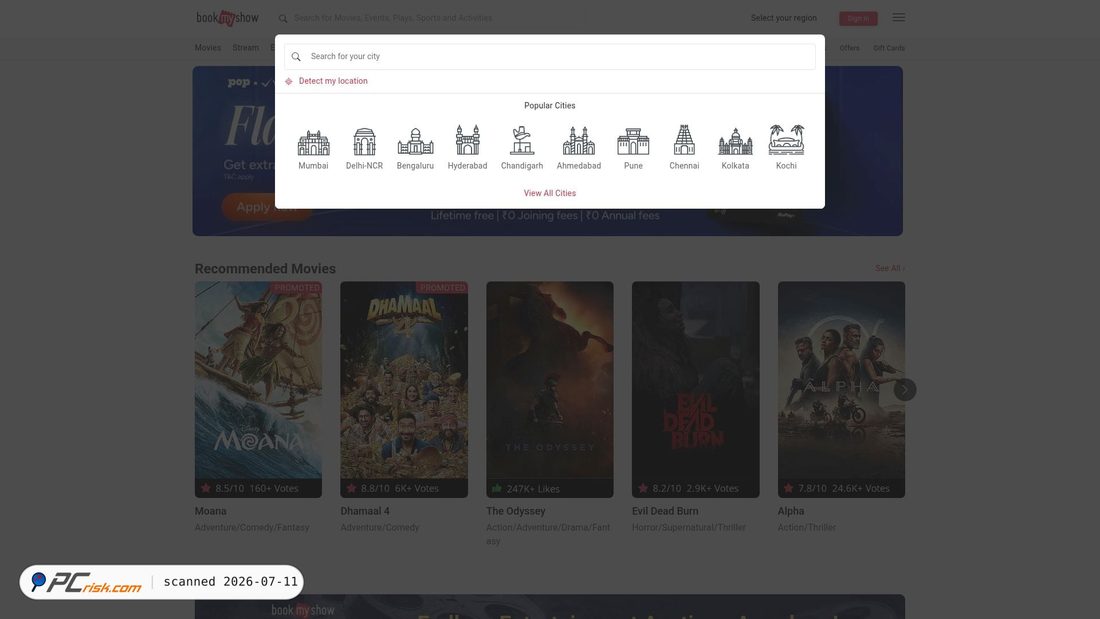Image resolution: width=1100 pixels, height=619 pixels.
Task: Choose the Delhi-NCR city icon
Action: tap(364, 142)
